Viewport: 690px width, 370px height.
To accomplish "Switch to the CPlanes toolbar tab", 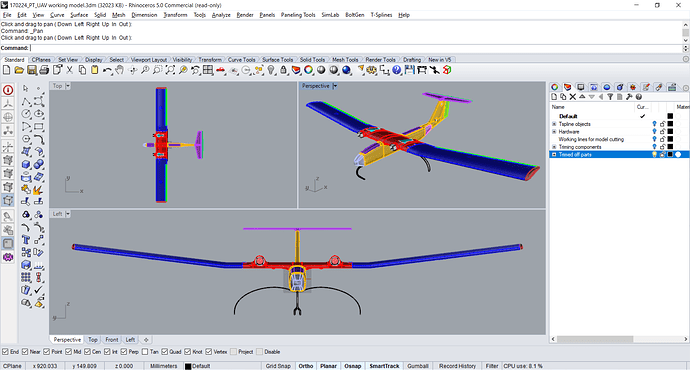I will tap(41, 59).
